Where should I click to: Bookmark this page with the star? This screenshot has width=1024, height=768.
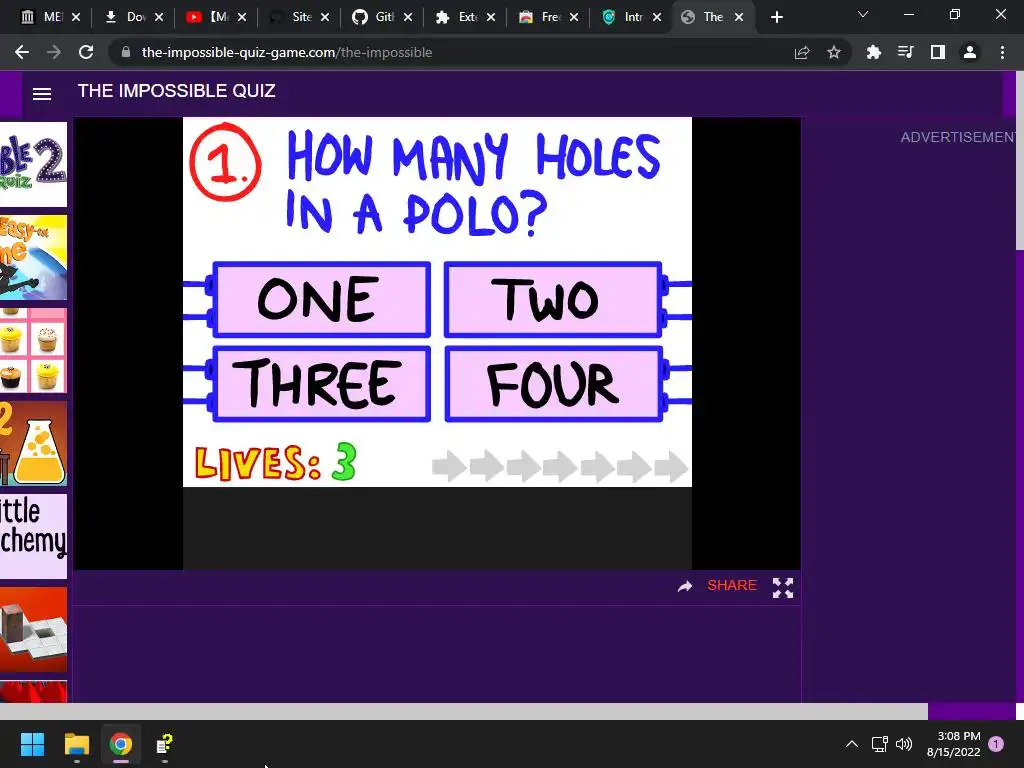click(834, 52)
